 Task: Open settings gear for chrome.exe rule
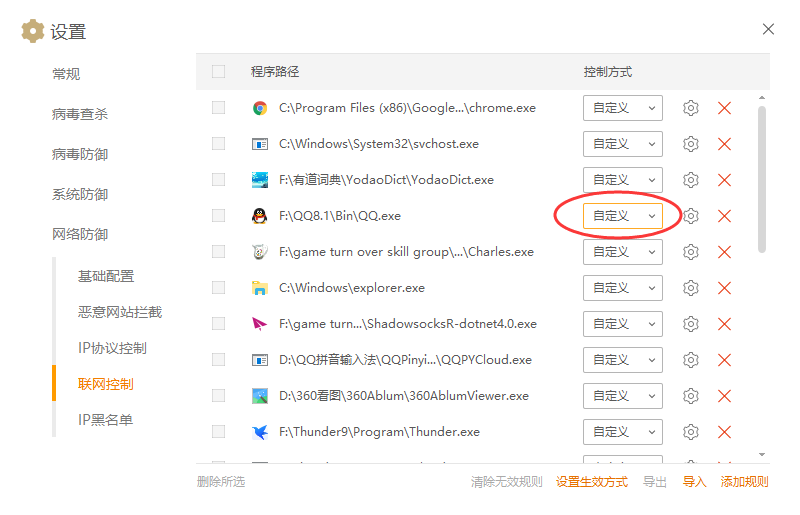(x=690, y=108)
